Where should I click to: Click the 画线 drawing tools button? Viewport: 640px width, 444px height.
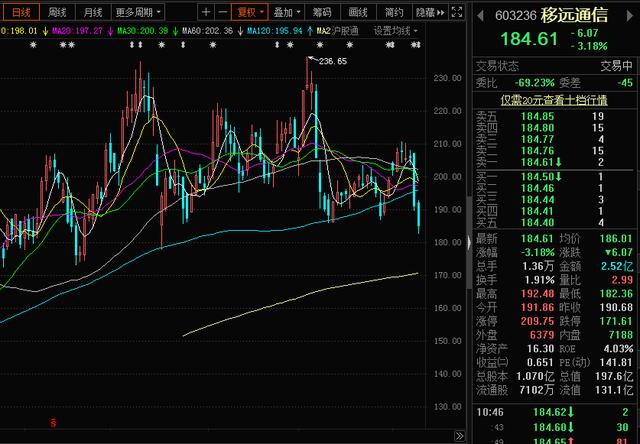(358, 12)
